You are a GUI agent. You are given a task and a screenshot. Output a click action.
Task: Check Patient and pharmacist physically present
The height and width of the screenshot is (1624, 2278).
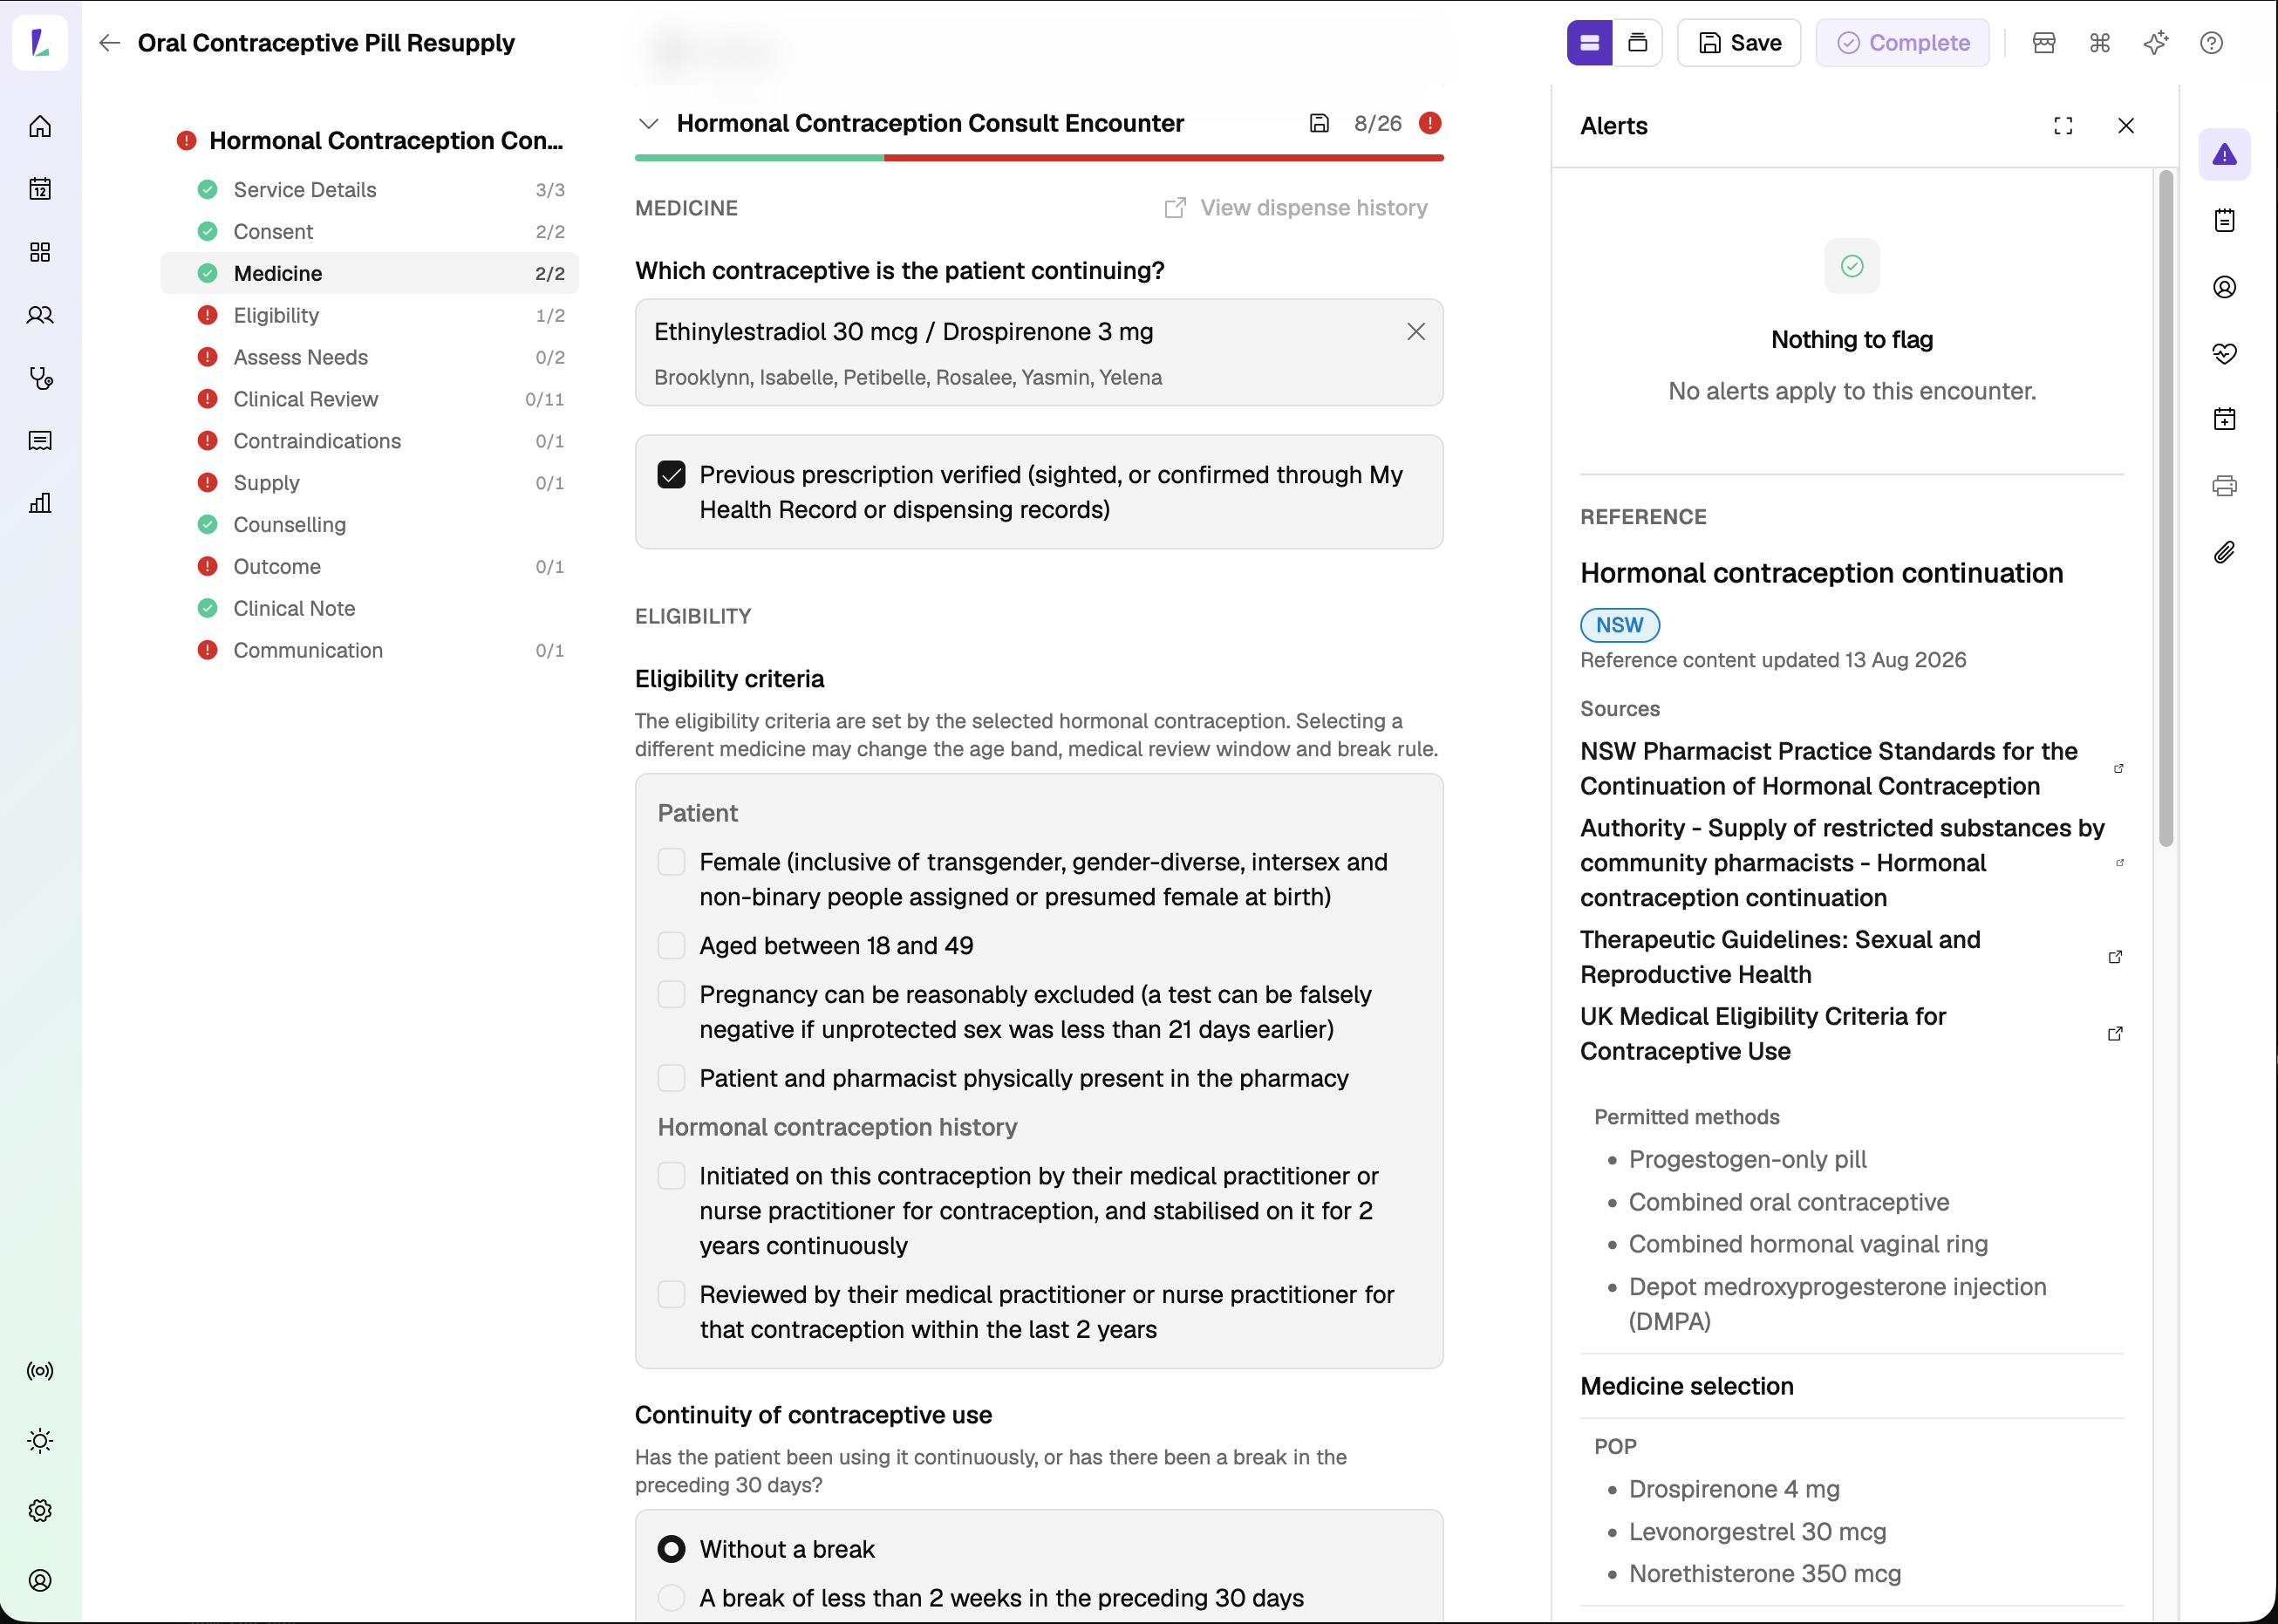[x=672, y=1079]
